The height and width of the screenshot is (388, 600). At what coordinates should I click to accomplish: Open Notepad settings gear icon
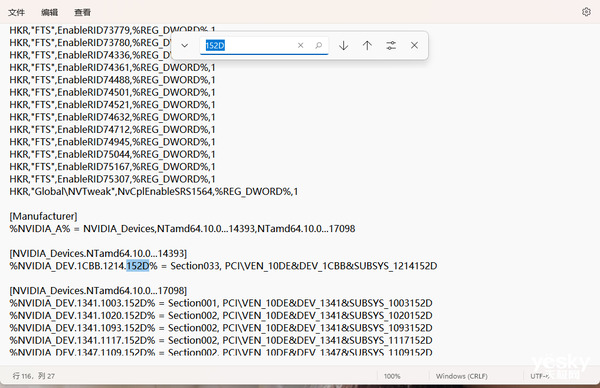click(586, 12)
